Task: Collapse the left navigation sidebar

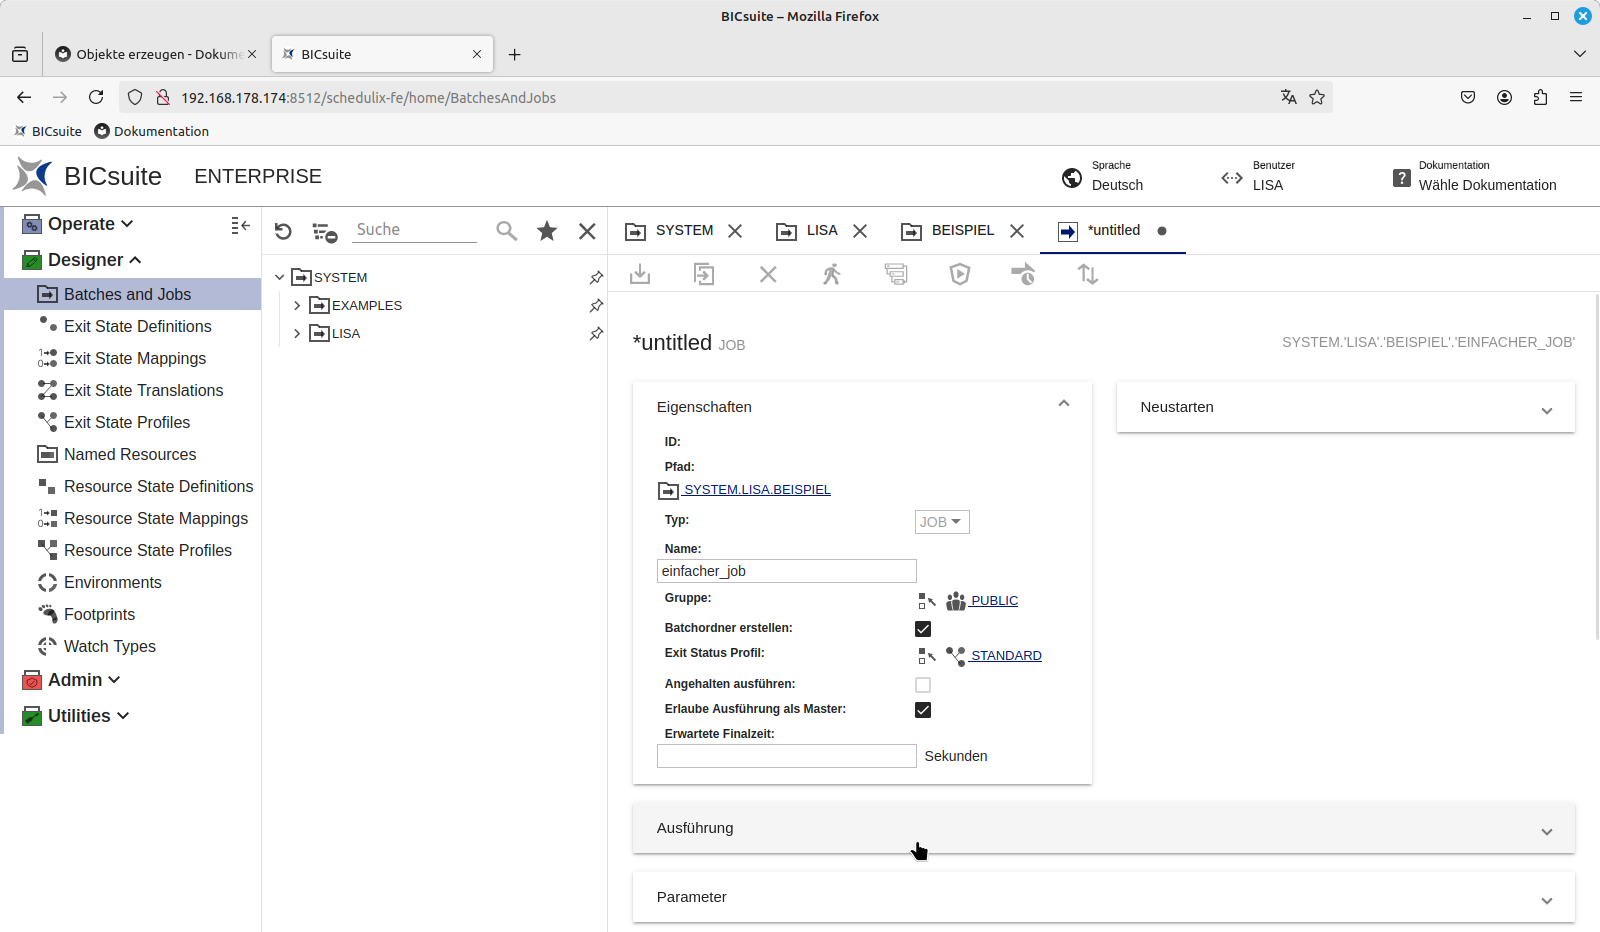Action: click(240, 226)
